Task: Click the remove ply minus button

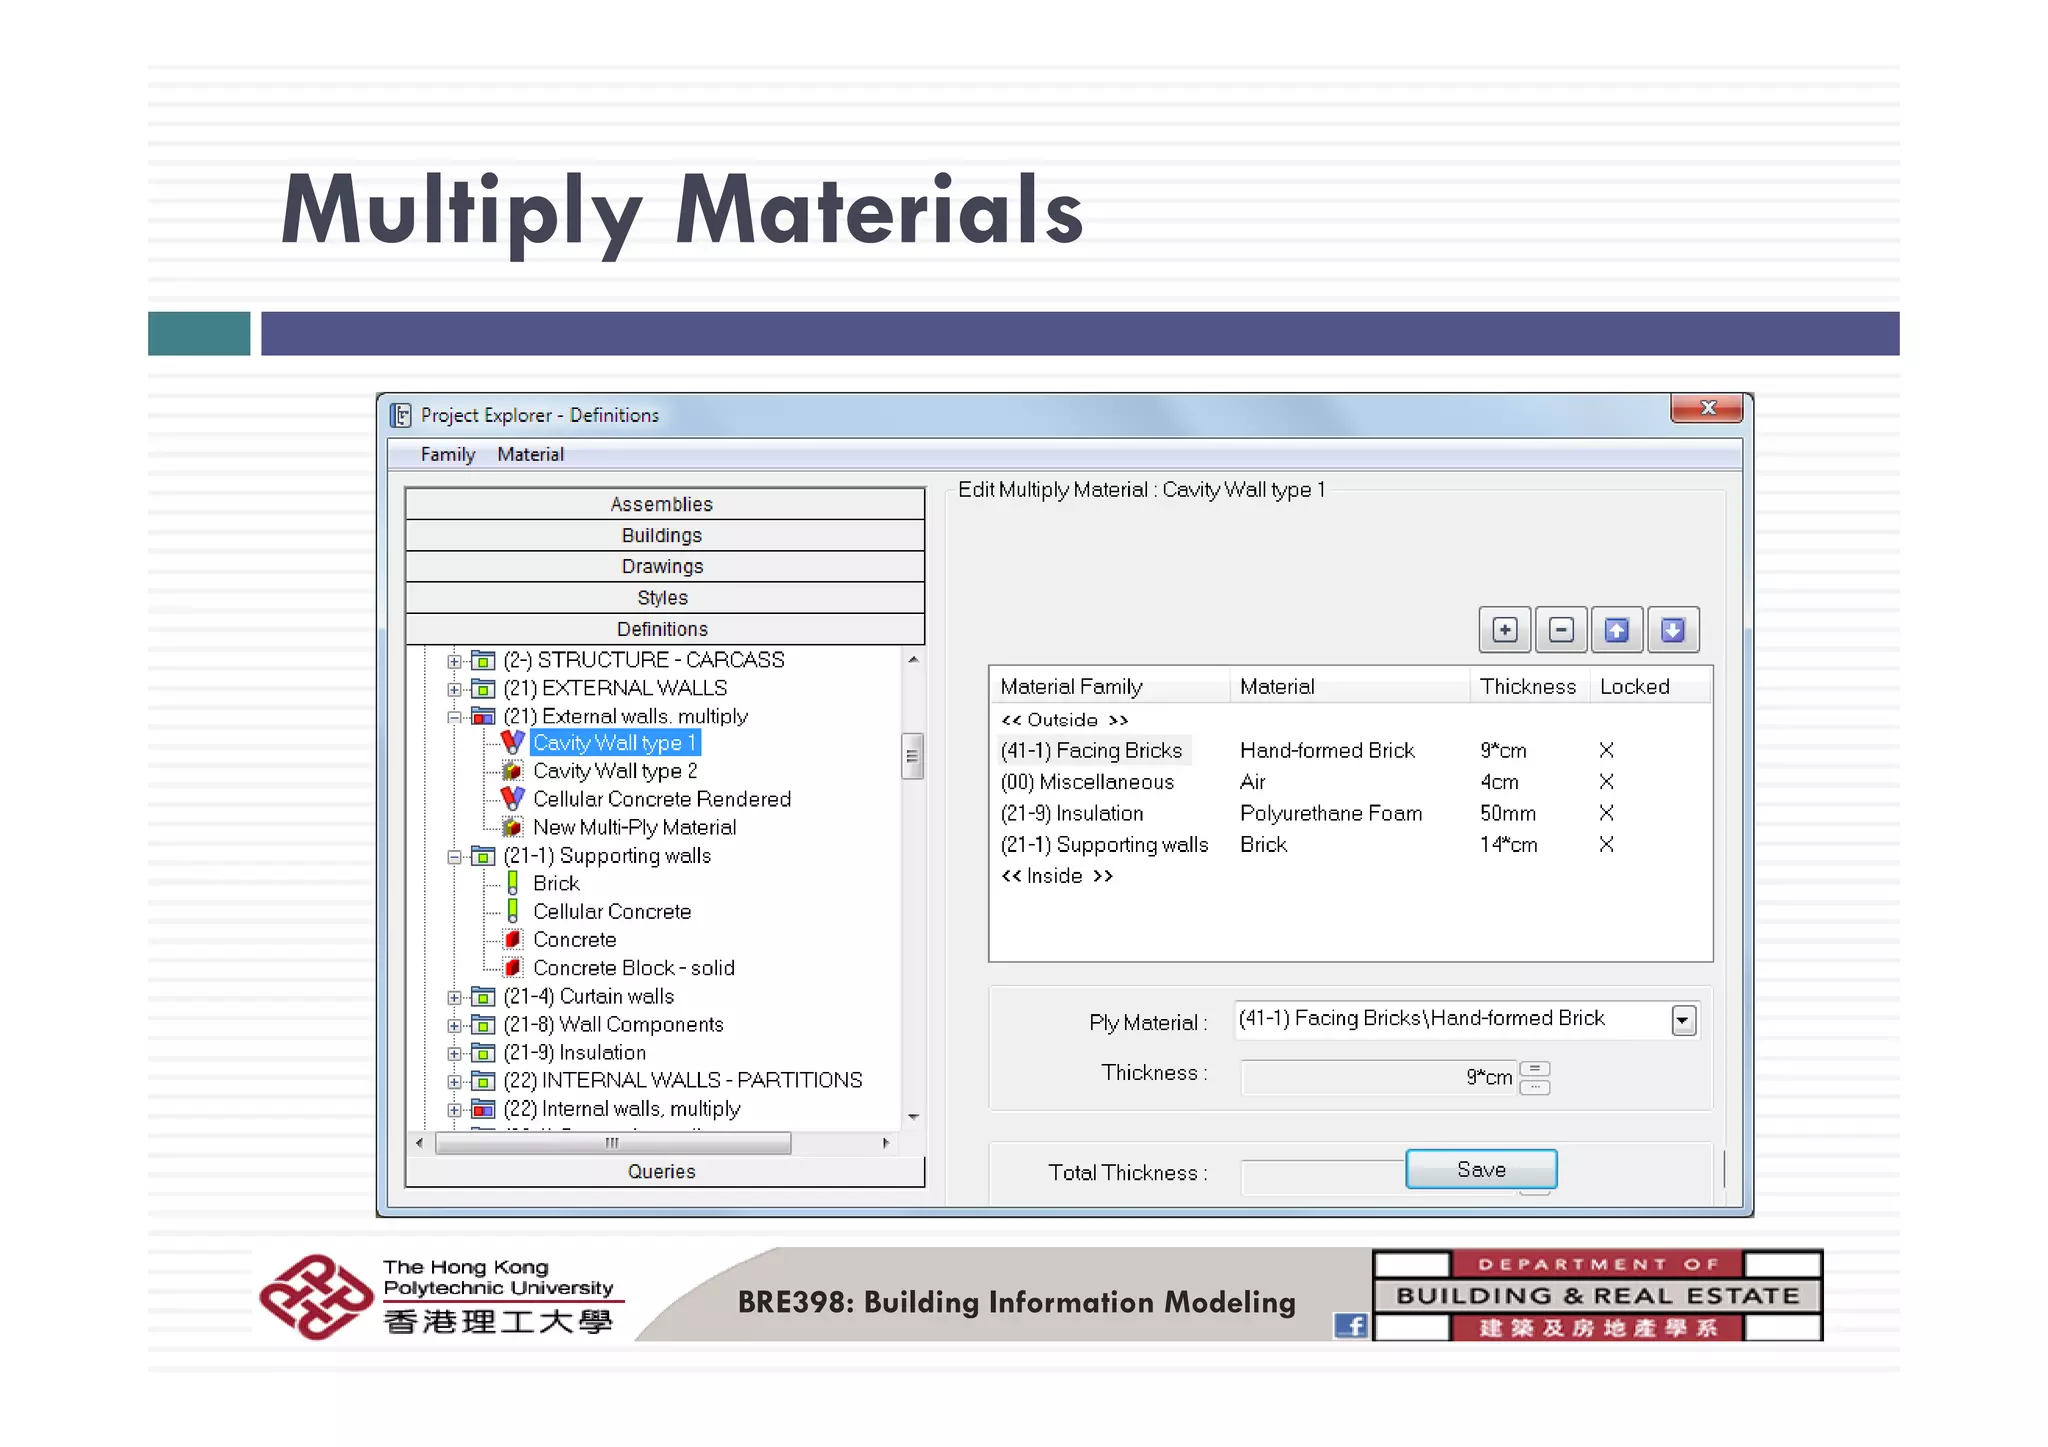Action: click(x=1560, y=630)
